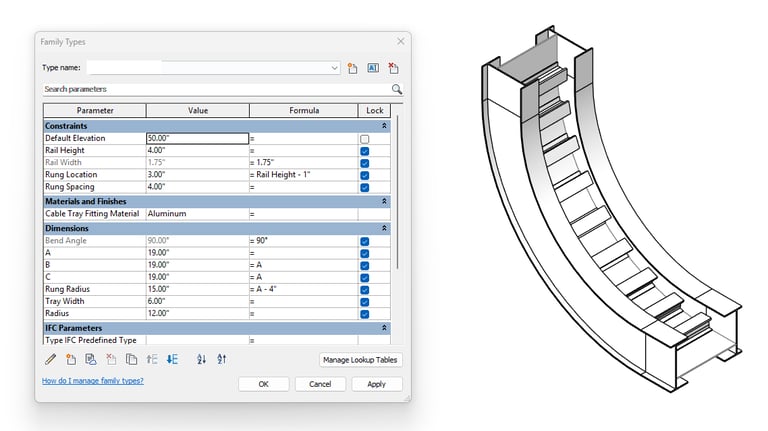Sort parameters in descending order
This screenshot has height=431, width=768.
point(222,359)
